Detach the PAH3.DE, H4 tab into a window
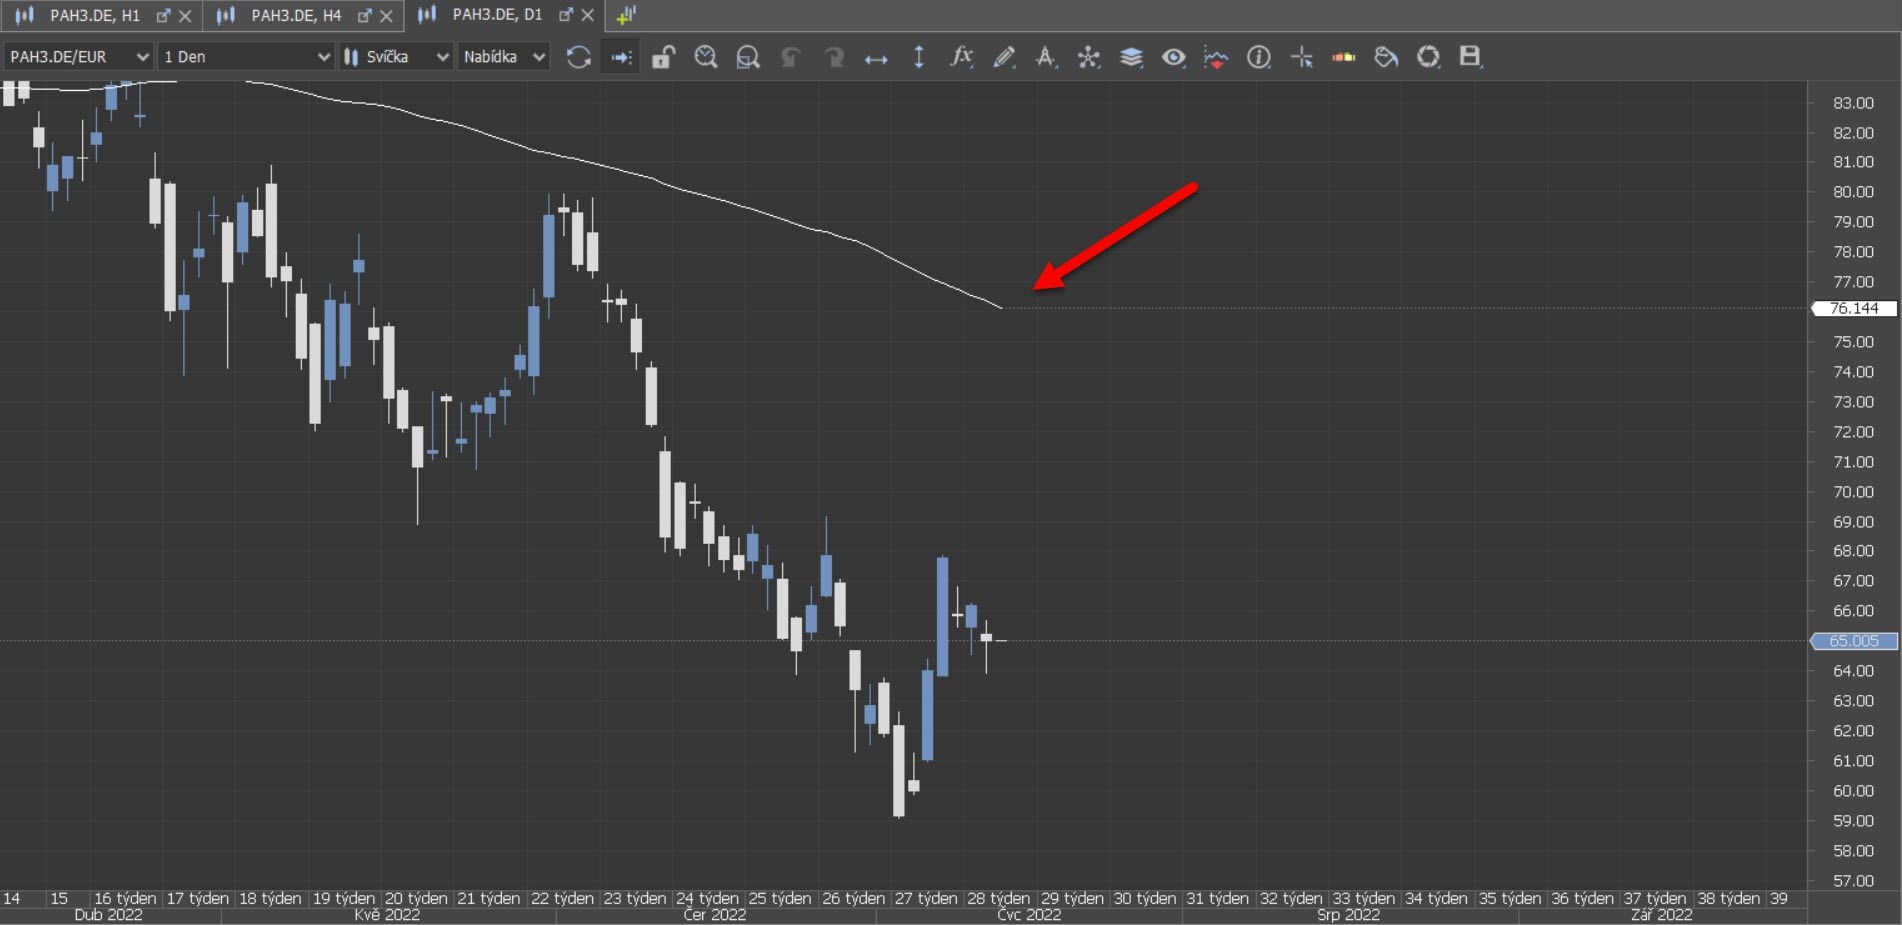 pyautogui.click(x=365, y=15)
